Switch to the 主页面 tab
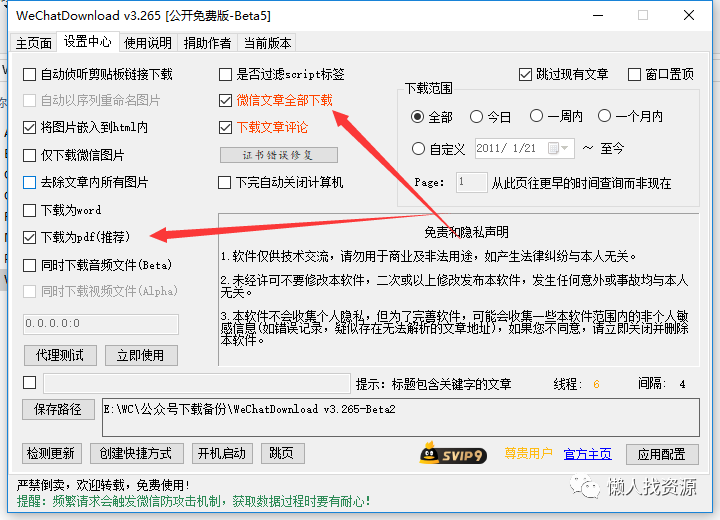 click(34, 43)
